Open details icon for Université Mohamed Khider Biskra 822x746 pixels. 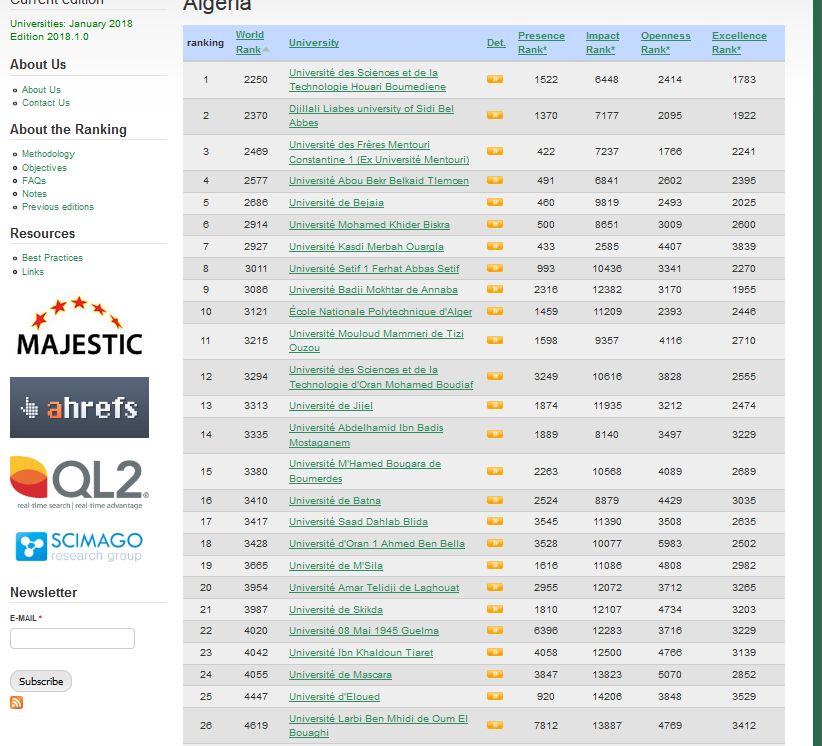point(494,224)
